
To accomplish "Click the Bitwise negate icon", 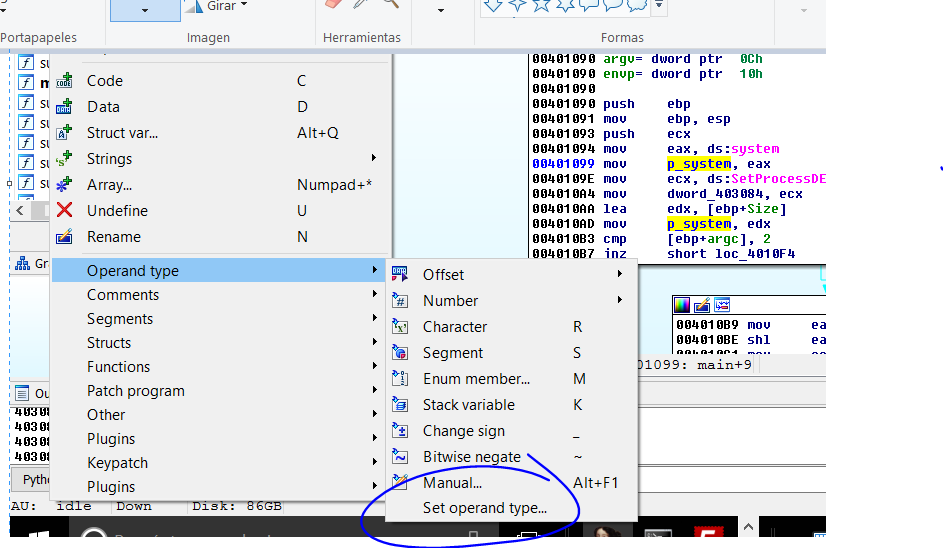I will point(401,457).
